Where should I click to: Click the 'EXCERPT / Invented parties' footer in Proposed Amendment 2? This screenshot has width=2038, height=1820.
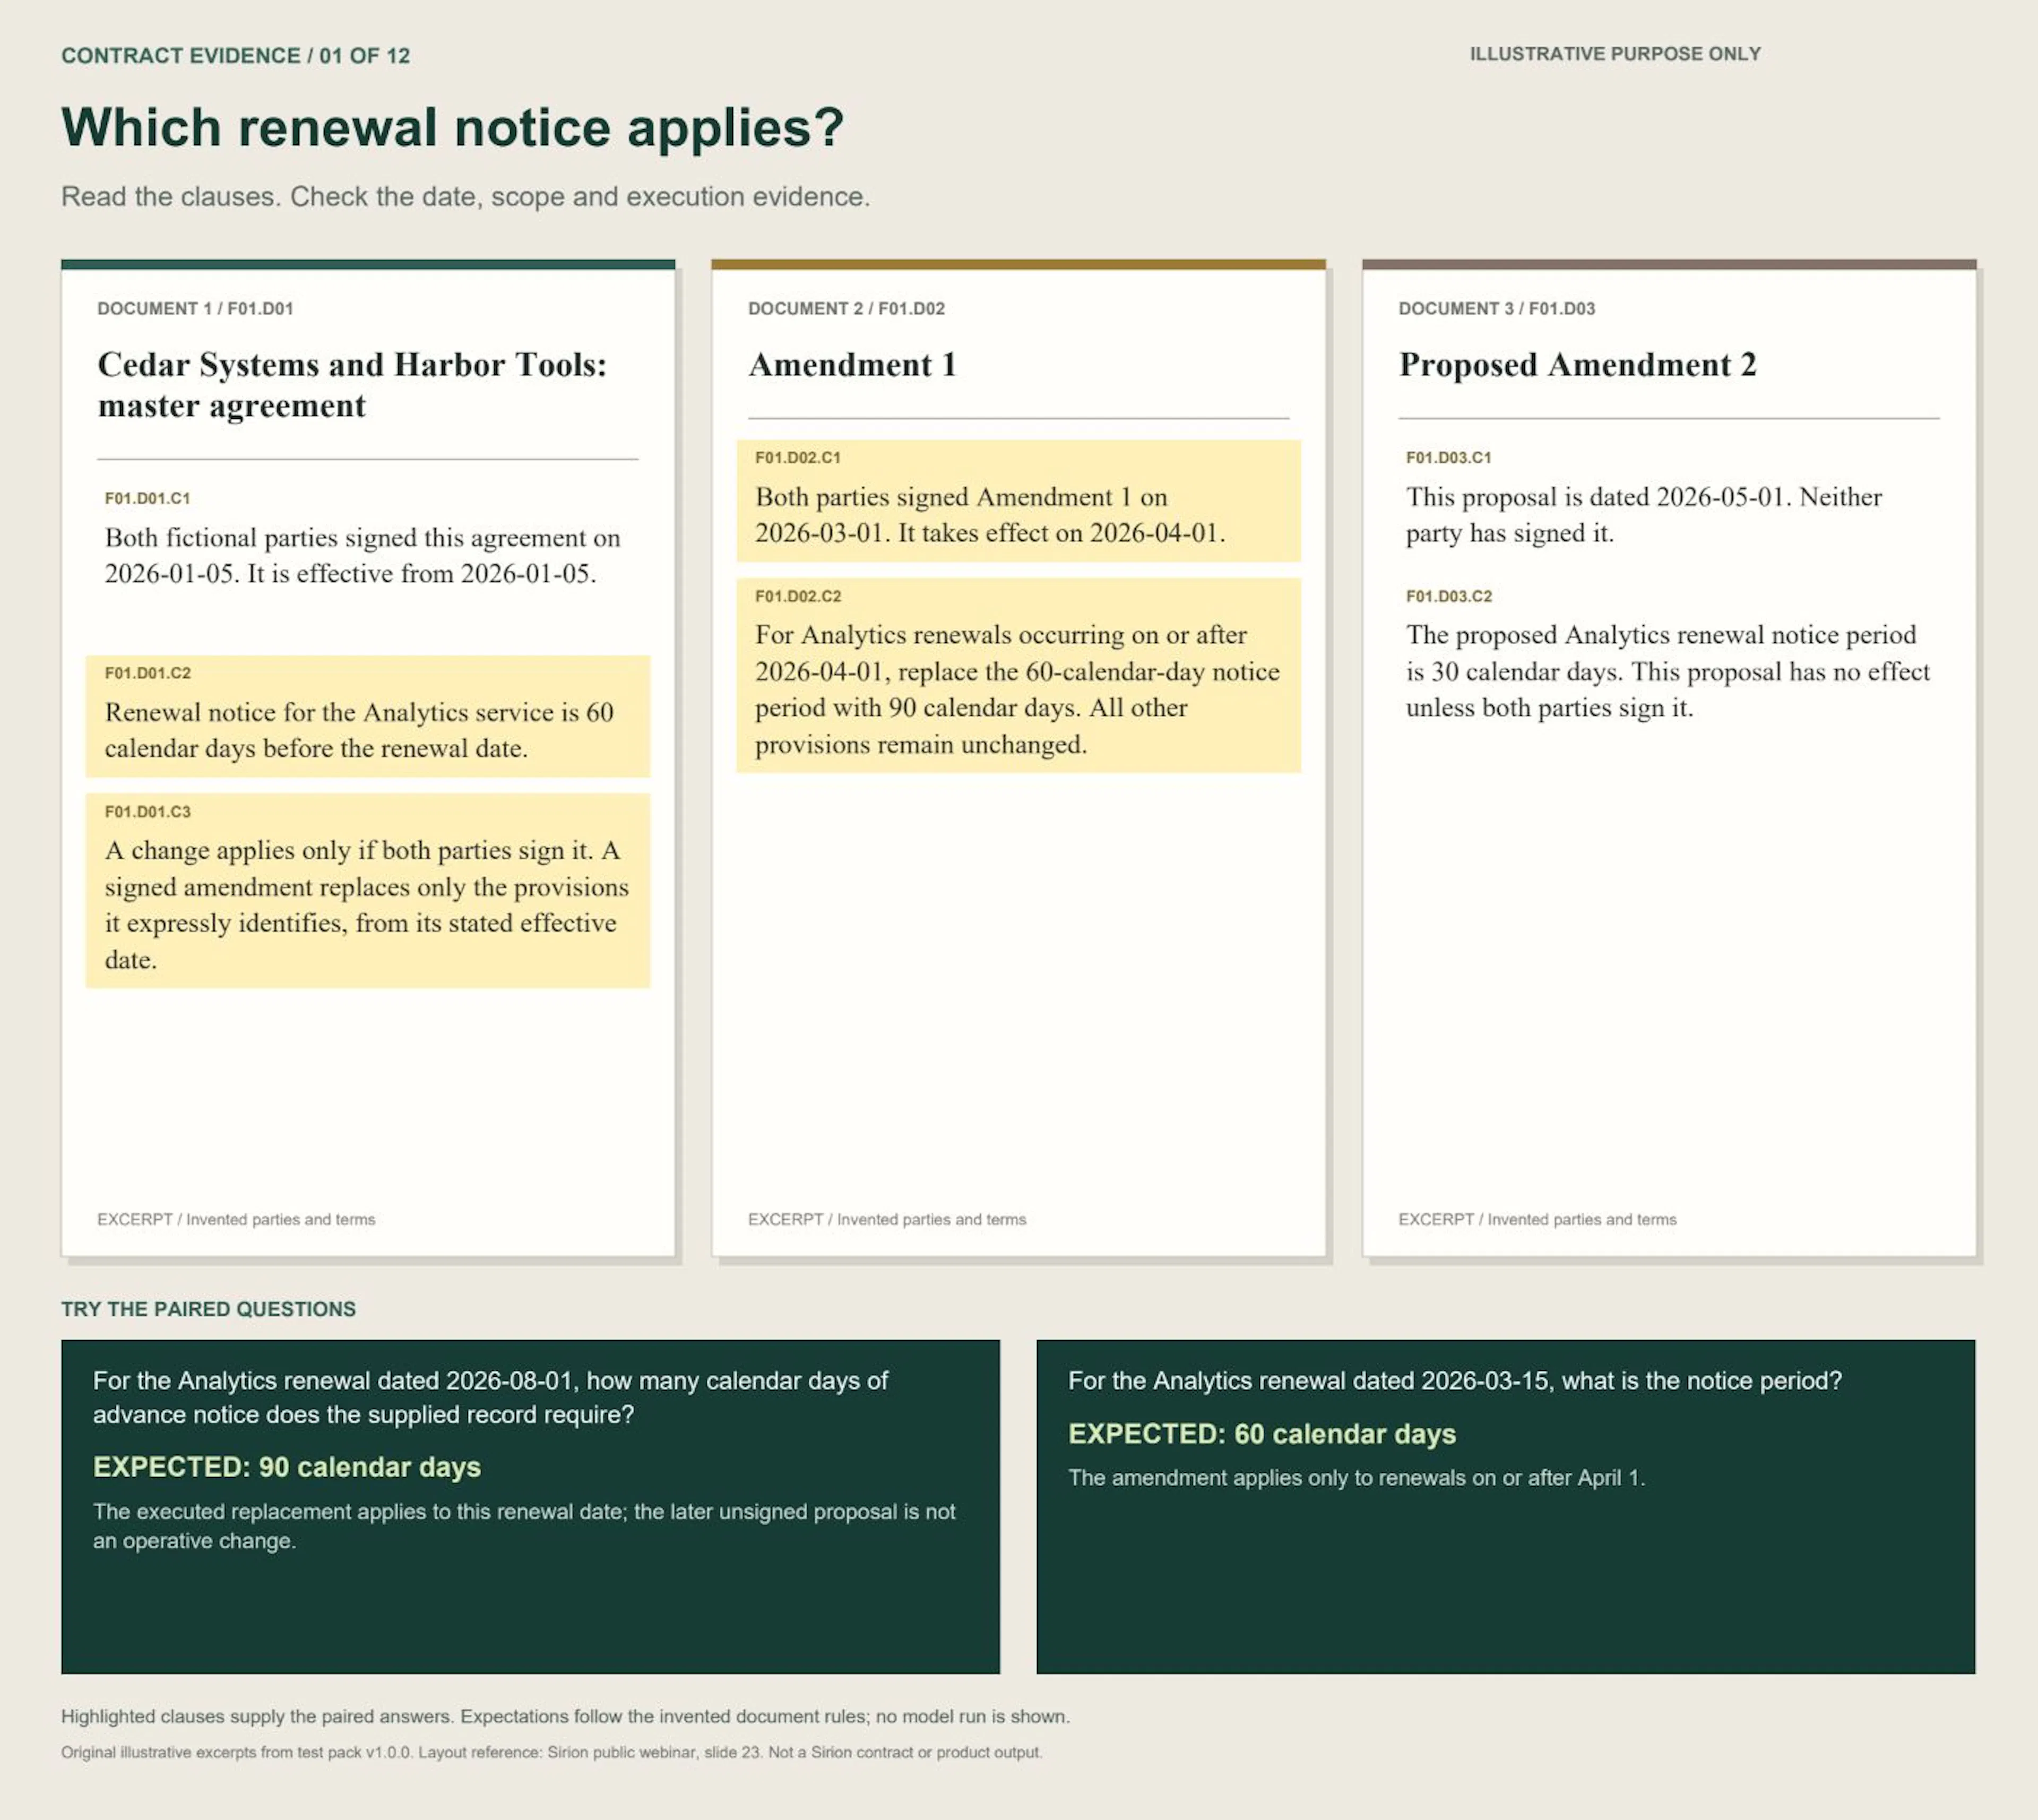click(1537, 1220)
